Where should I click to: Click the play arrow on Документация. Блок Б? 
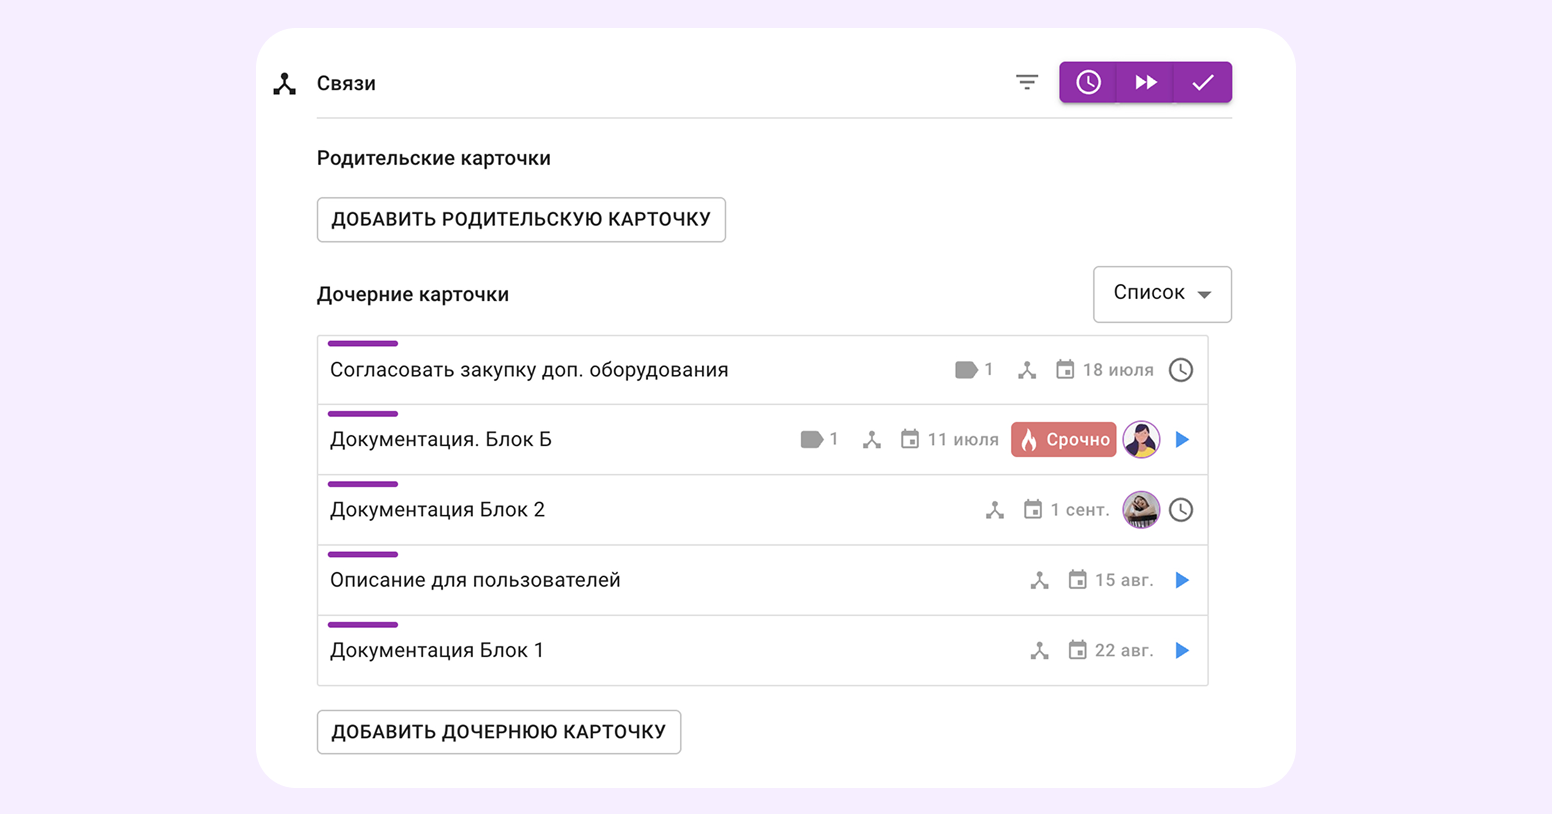[x=1182, y=439]
